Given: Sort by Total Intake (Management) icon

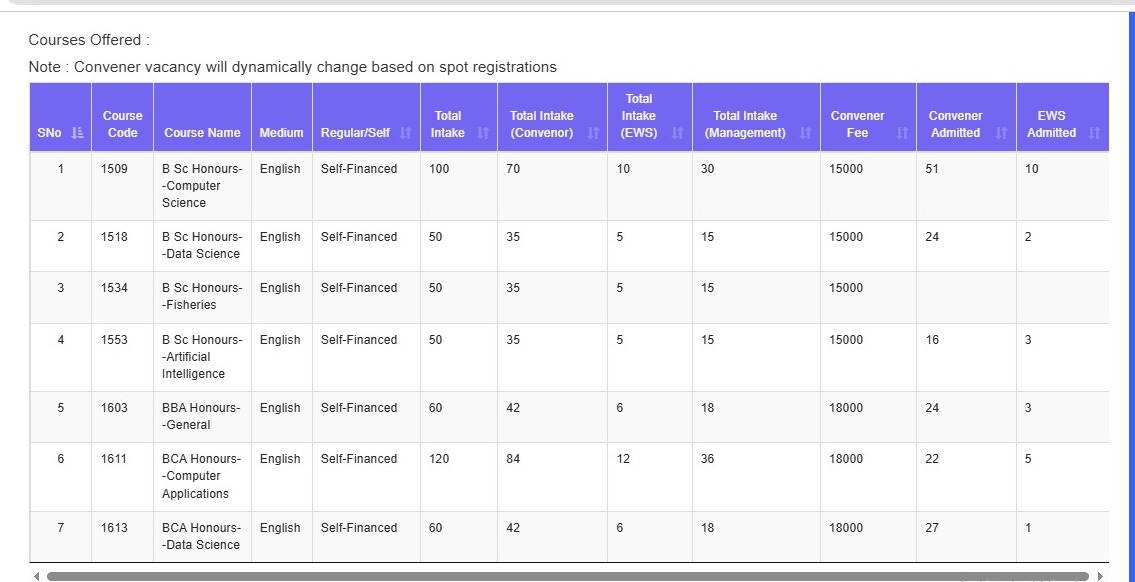Looking at the screenshot, I should click(805, 133).
